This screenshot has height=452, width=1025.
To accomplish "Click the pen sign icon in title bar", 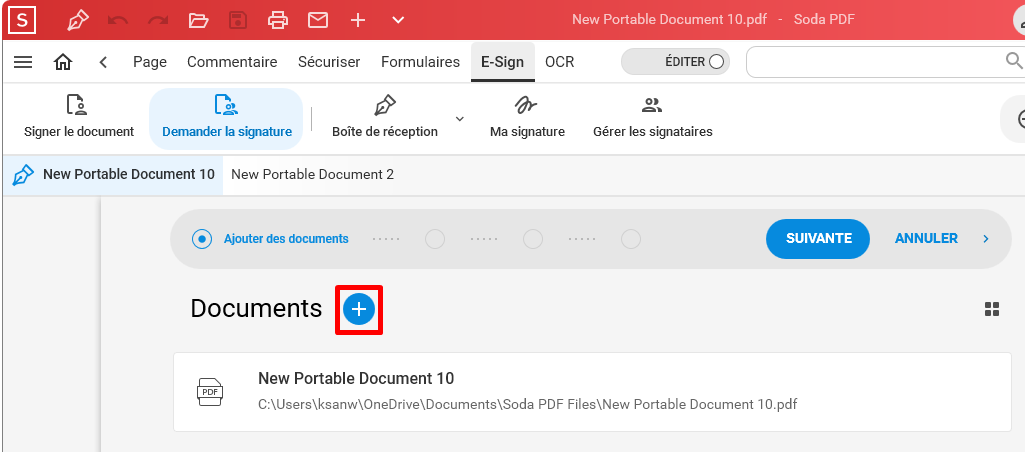I will click(x=78, y=20).
